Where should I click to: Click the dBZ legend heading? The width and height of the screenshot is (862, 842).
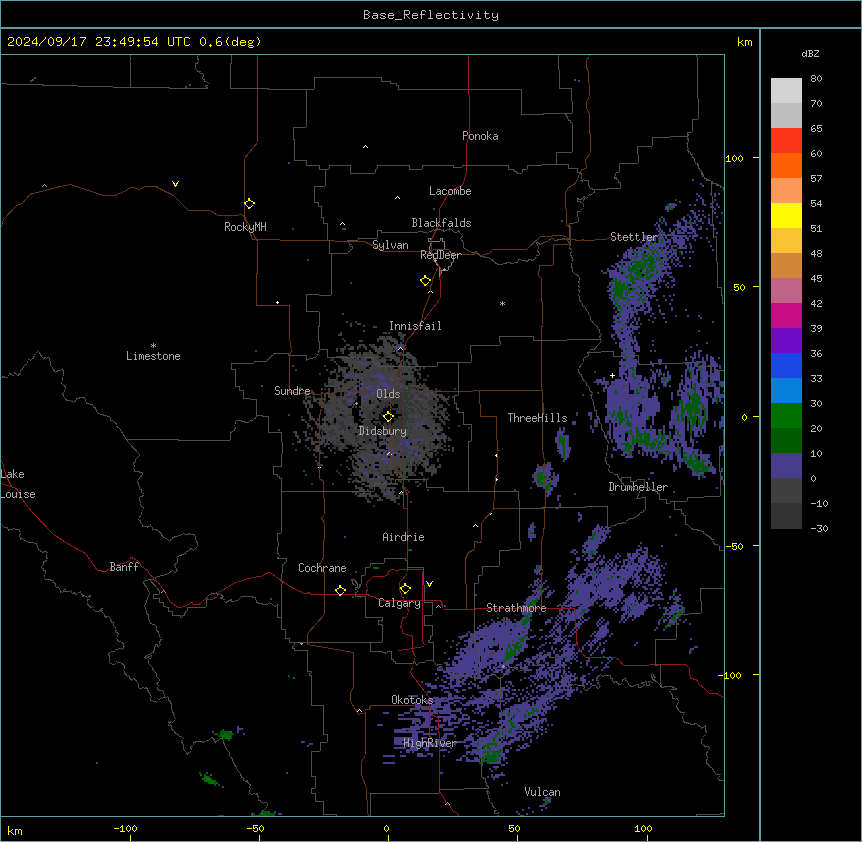click(810, 53)
